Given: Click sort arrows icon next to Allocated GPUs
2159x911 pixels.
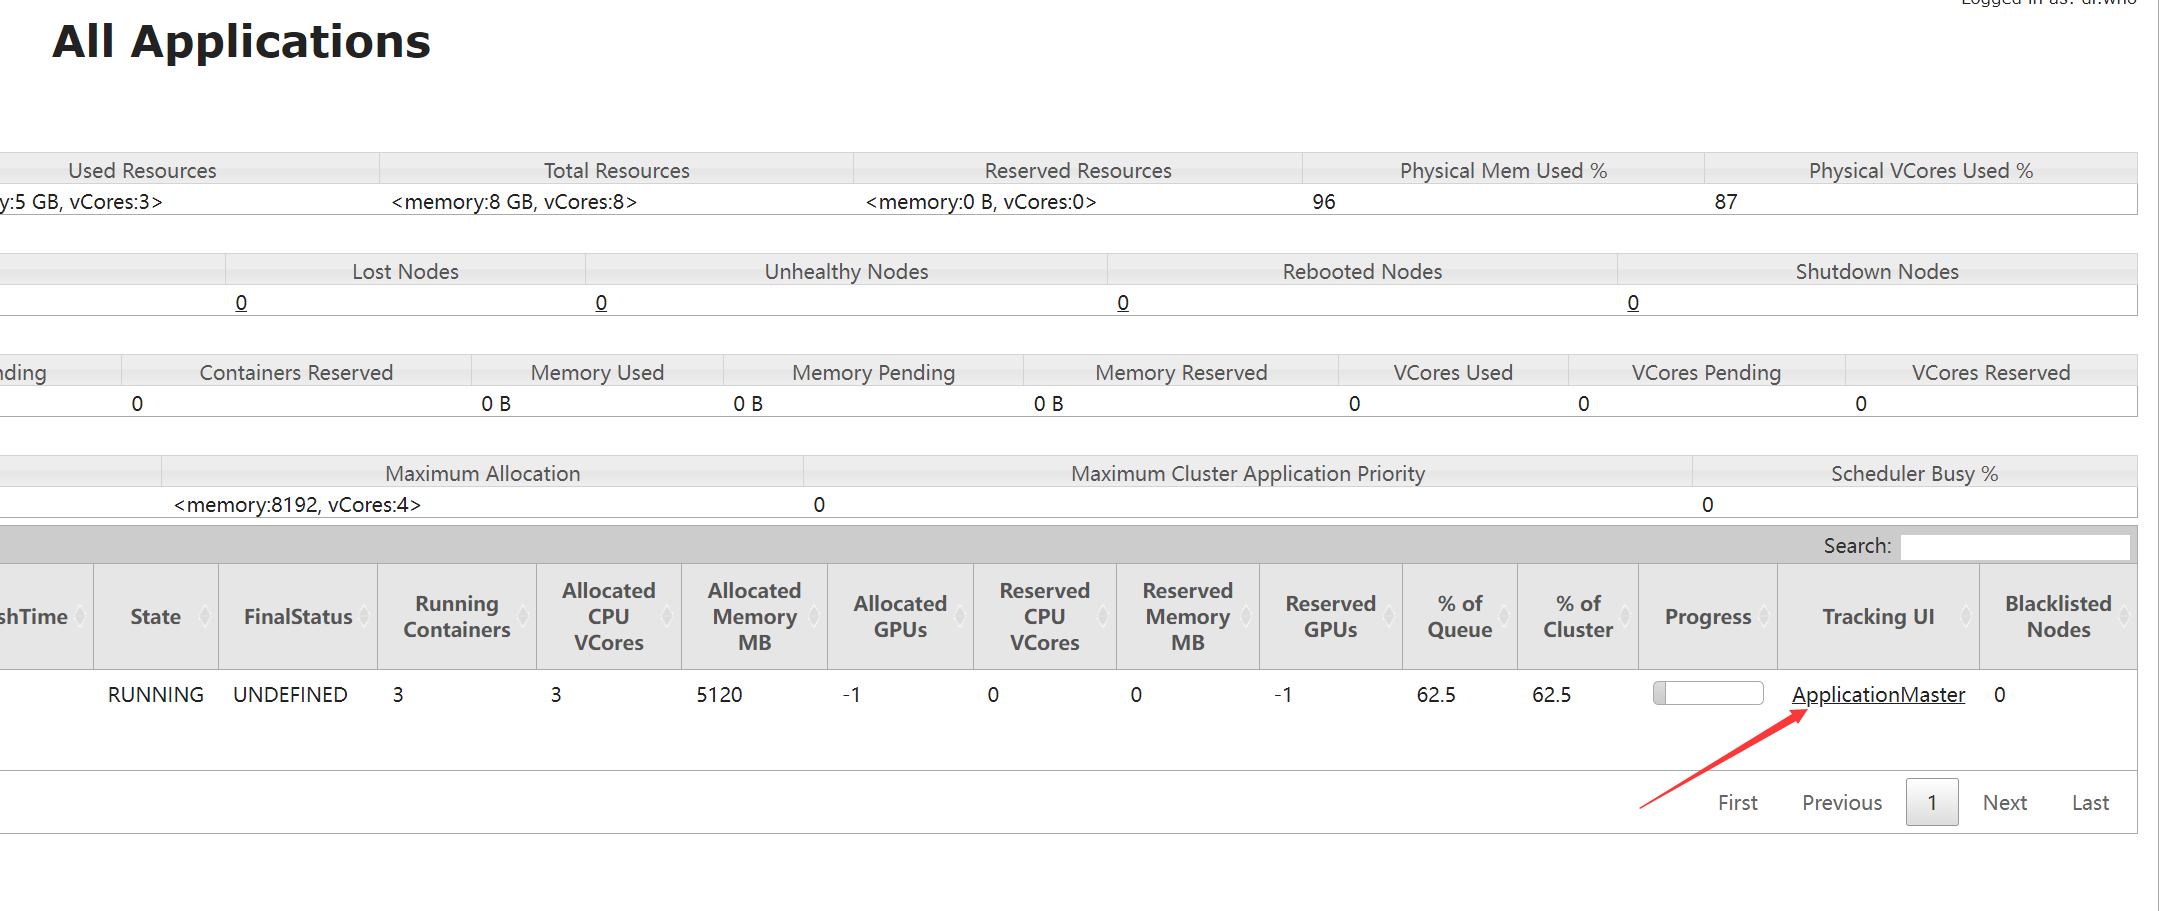Looking at the screenshot, I should [x=960, y=617].
